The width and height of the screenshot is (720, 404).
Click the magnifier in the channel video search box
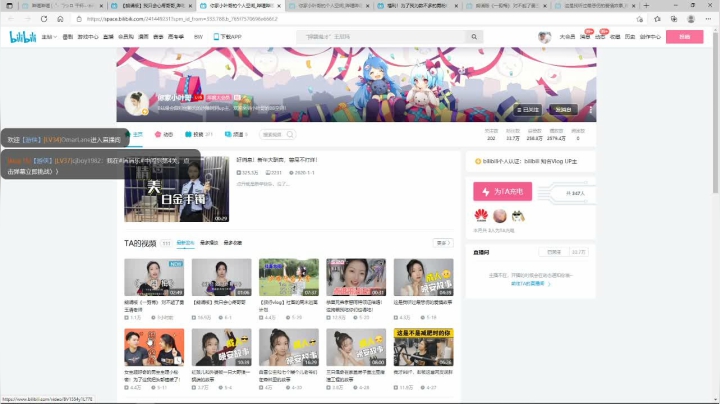pyautogui.click(x=290, y=135)
